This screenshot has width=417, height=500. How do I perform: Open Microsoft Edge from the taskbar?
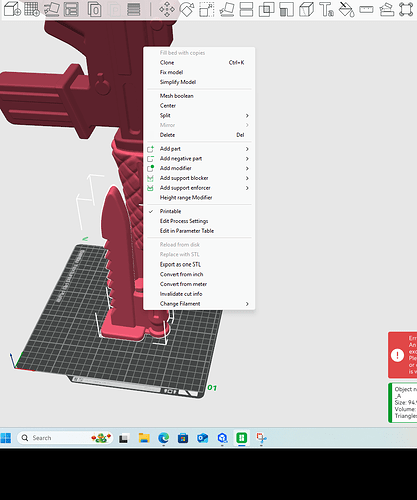[163, 438]
